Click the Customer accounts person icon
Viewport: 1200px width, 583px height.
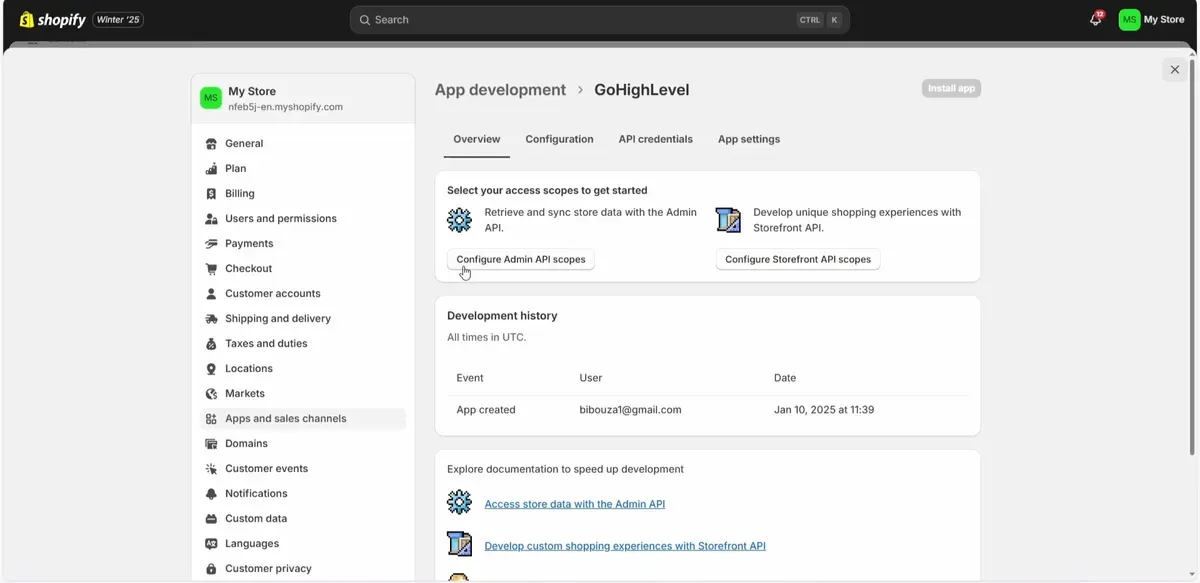(211, 293)
